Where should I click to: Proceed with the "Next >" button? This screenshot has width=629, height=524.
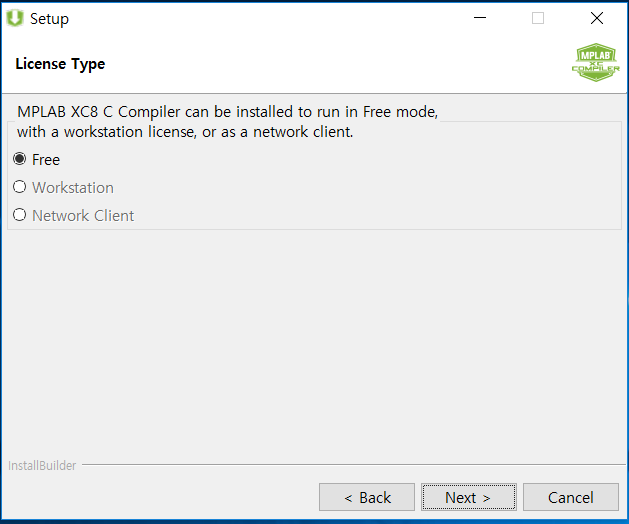[x=469, y=497]
